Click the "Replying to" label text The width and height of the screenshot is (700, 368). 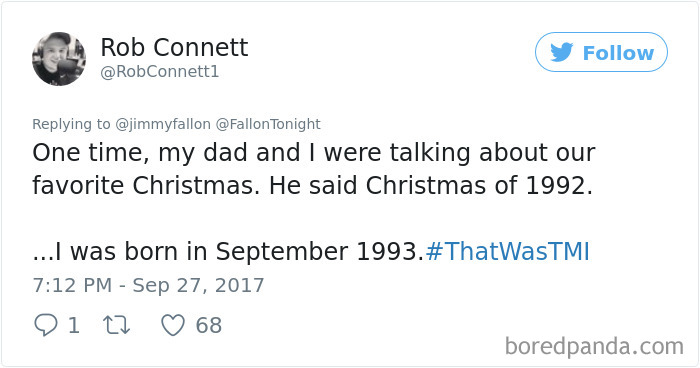point(71,124)
